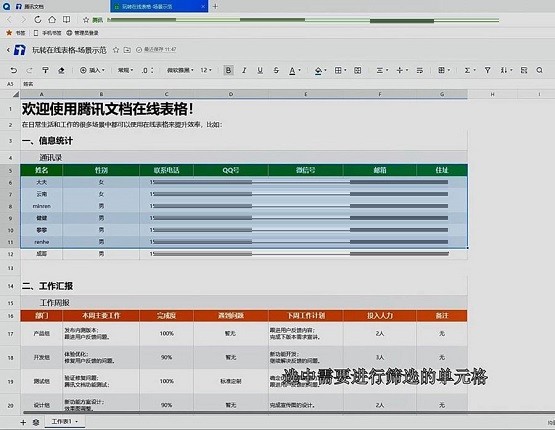Viewport: 555px width, 430px height.
Task: Click the browser forward arrow
Action: [23, 20]
